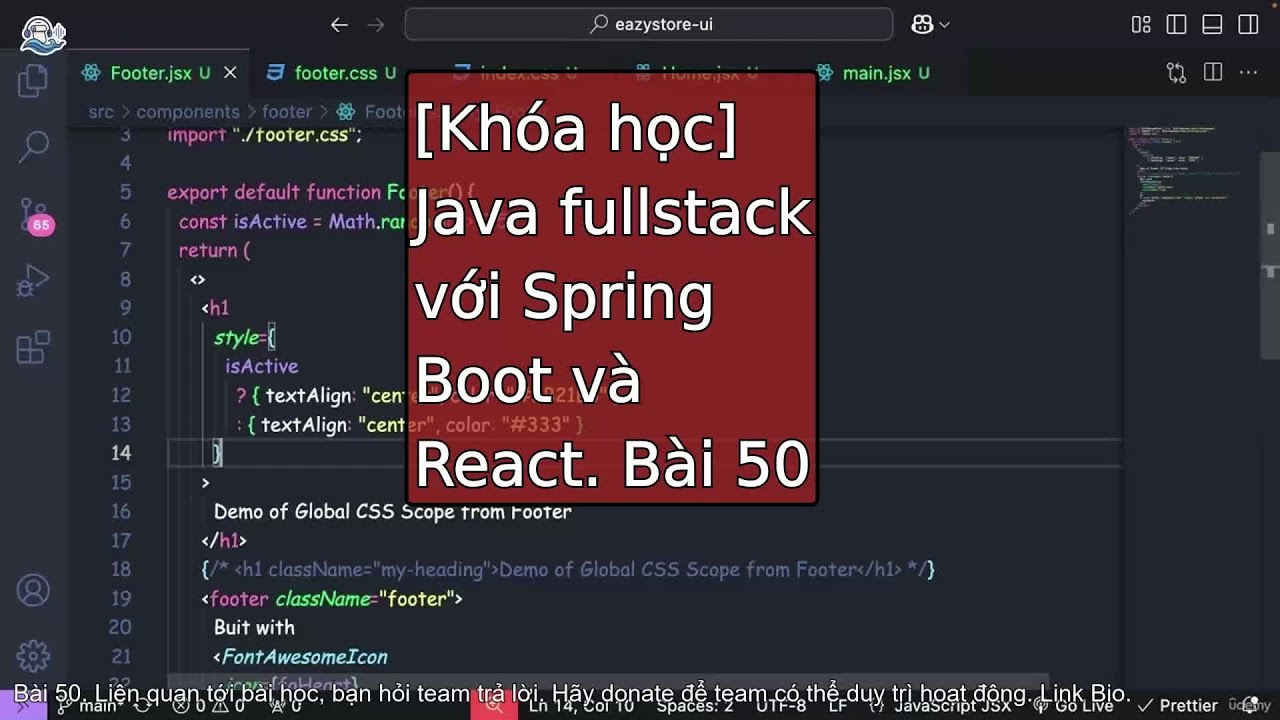Screen dimensions: 1280x720
Task: Click Ln 14, Col 10 status entry
Action: click(582, 706)
